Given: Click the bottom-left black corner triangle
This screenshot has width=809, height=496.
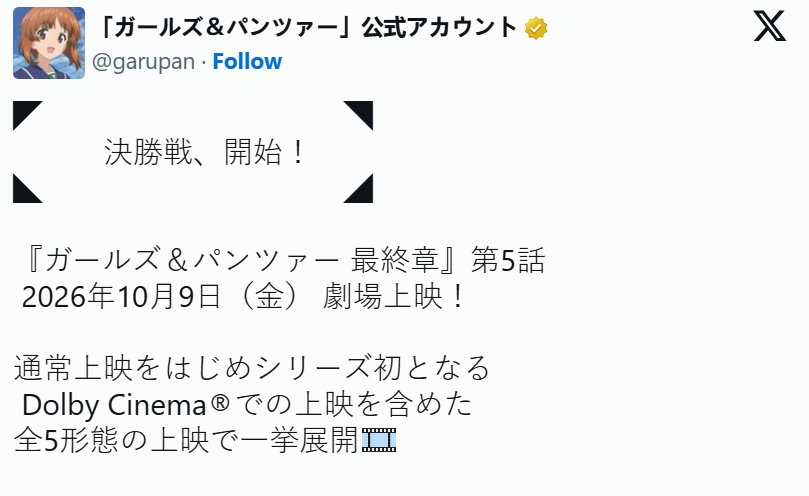Looking at the screenshot, I should (28, 188).
